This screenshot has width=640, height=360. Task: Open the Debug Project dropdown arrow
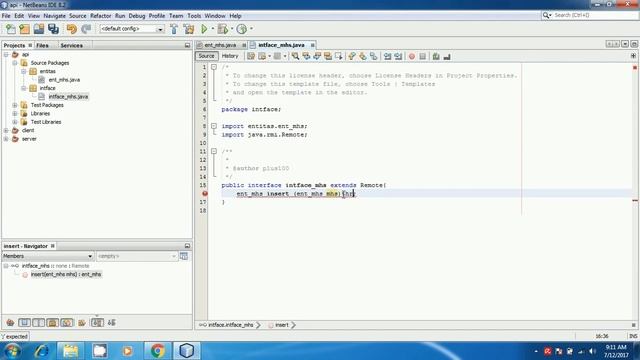coord(232,29)
